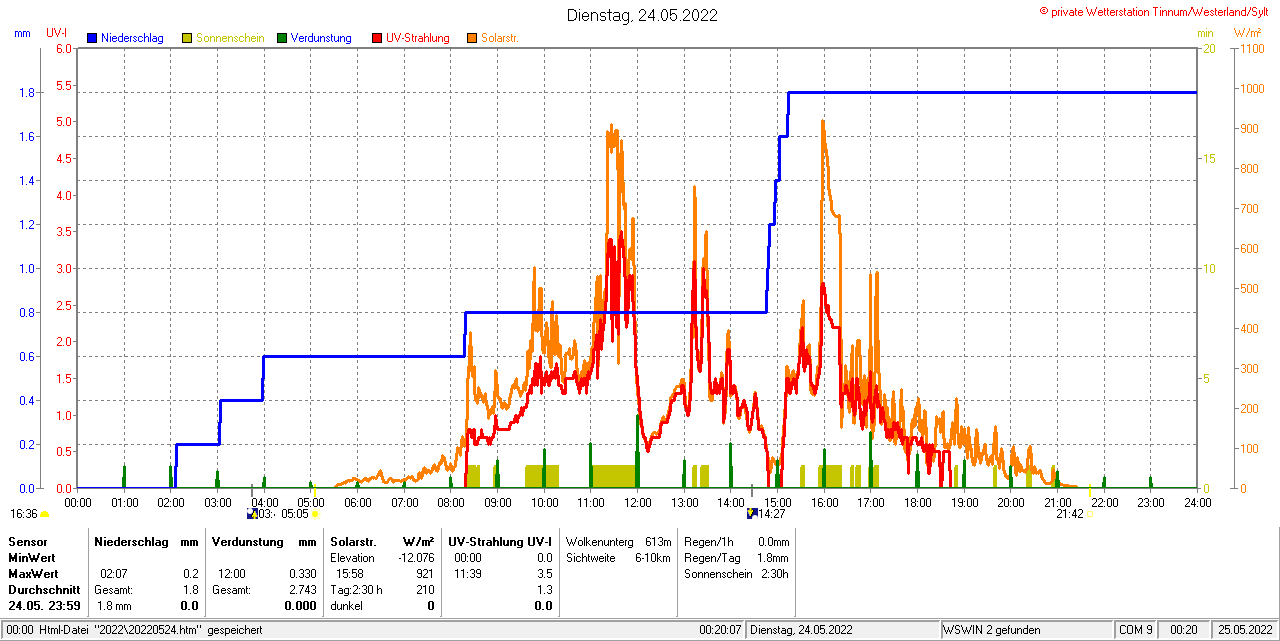
Task: Click the sun icon beside 05:05
Action: pyautogui.click(x=315, y=514)
